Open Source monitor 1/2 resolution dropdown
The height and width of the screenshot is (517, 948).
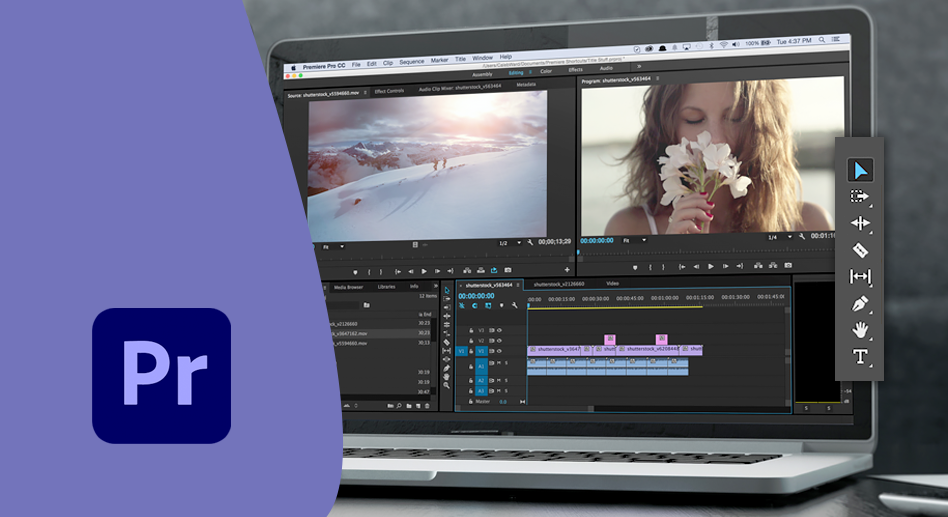click(510, 243)
